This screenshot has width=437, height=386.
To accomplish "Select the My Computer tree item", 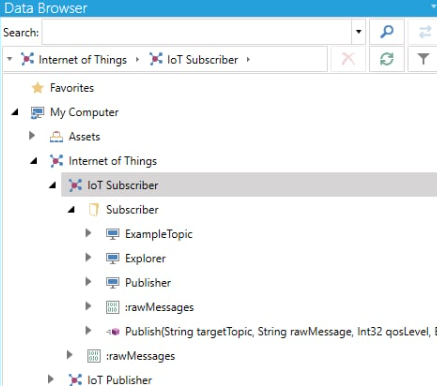I will pos(84,113).
